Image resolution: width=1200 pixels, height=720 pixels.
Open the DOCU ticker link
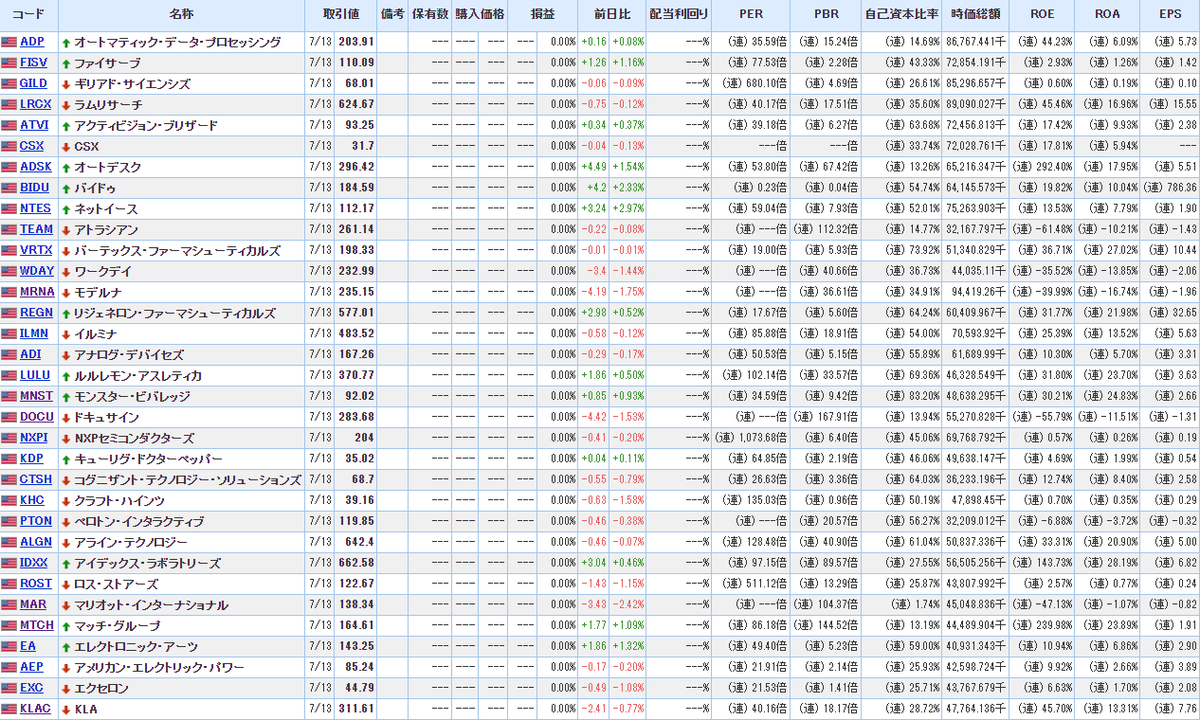(35, 417)
